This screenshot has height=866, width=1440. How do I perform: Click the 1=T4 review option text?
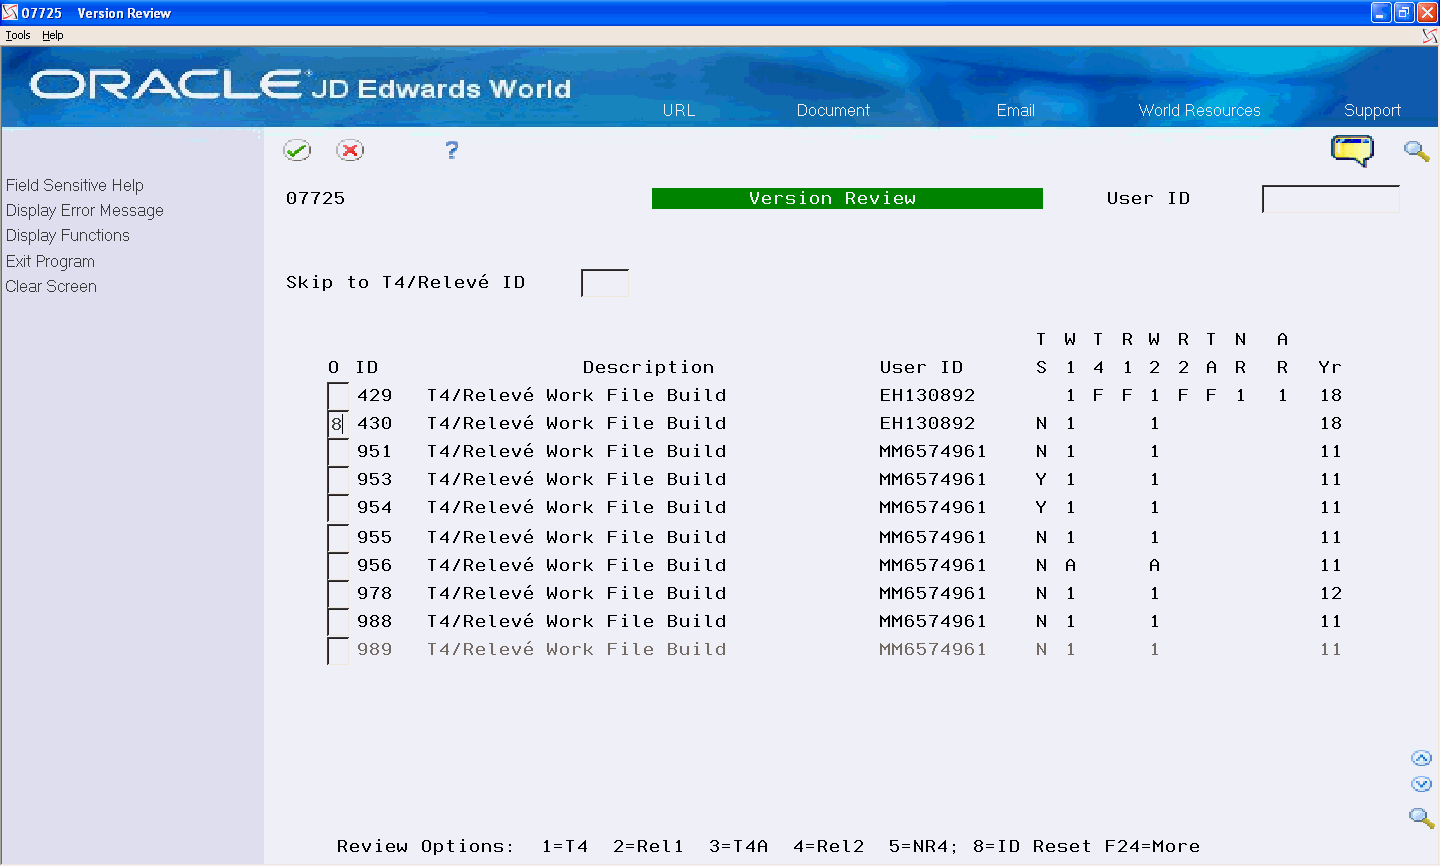click(565, 846)
